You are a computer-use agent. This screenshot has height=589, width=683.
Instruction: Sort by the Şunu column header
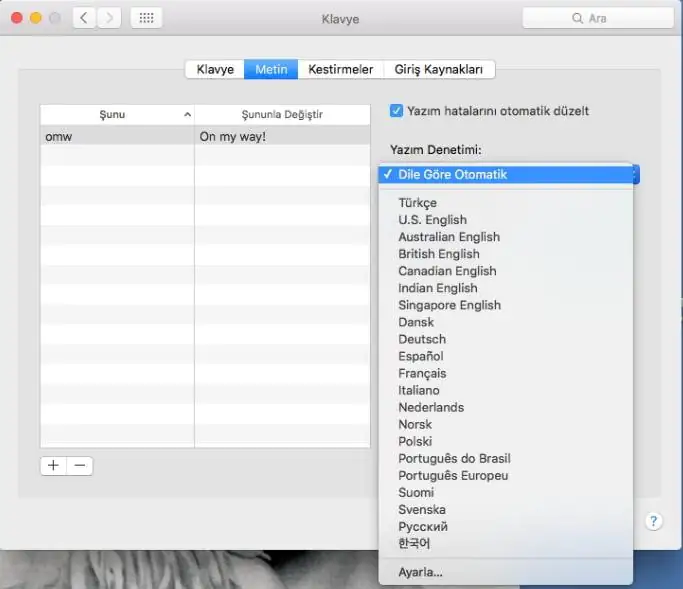tap(117, 114)
